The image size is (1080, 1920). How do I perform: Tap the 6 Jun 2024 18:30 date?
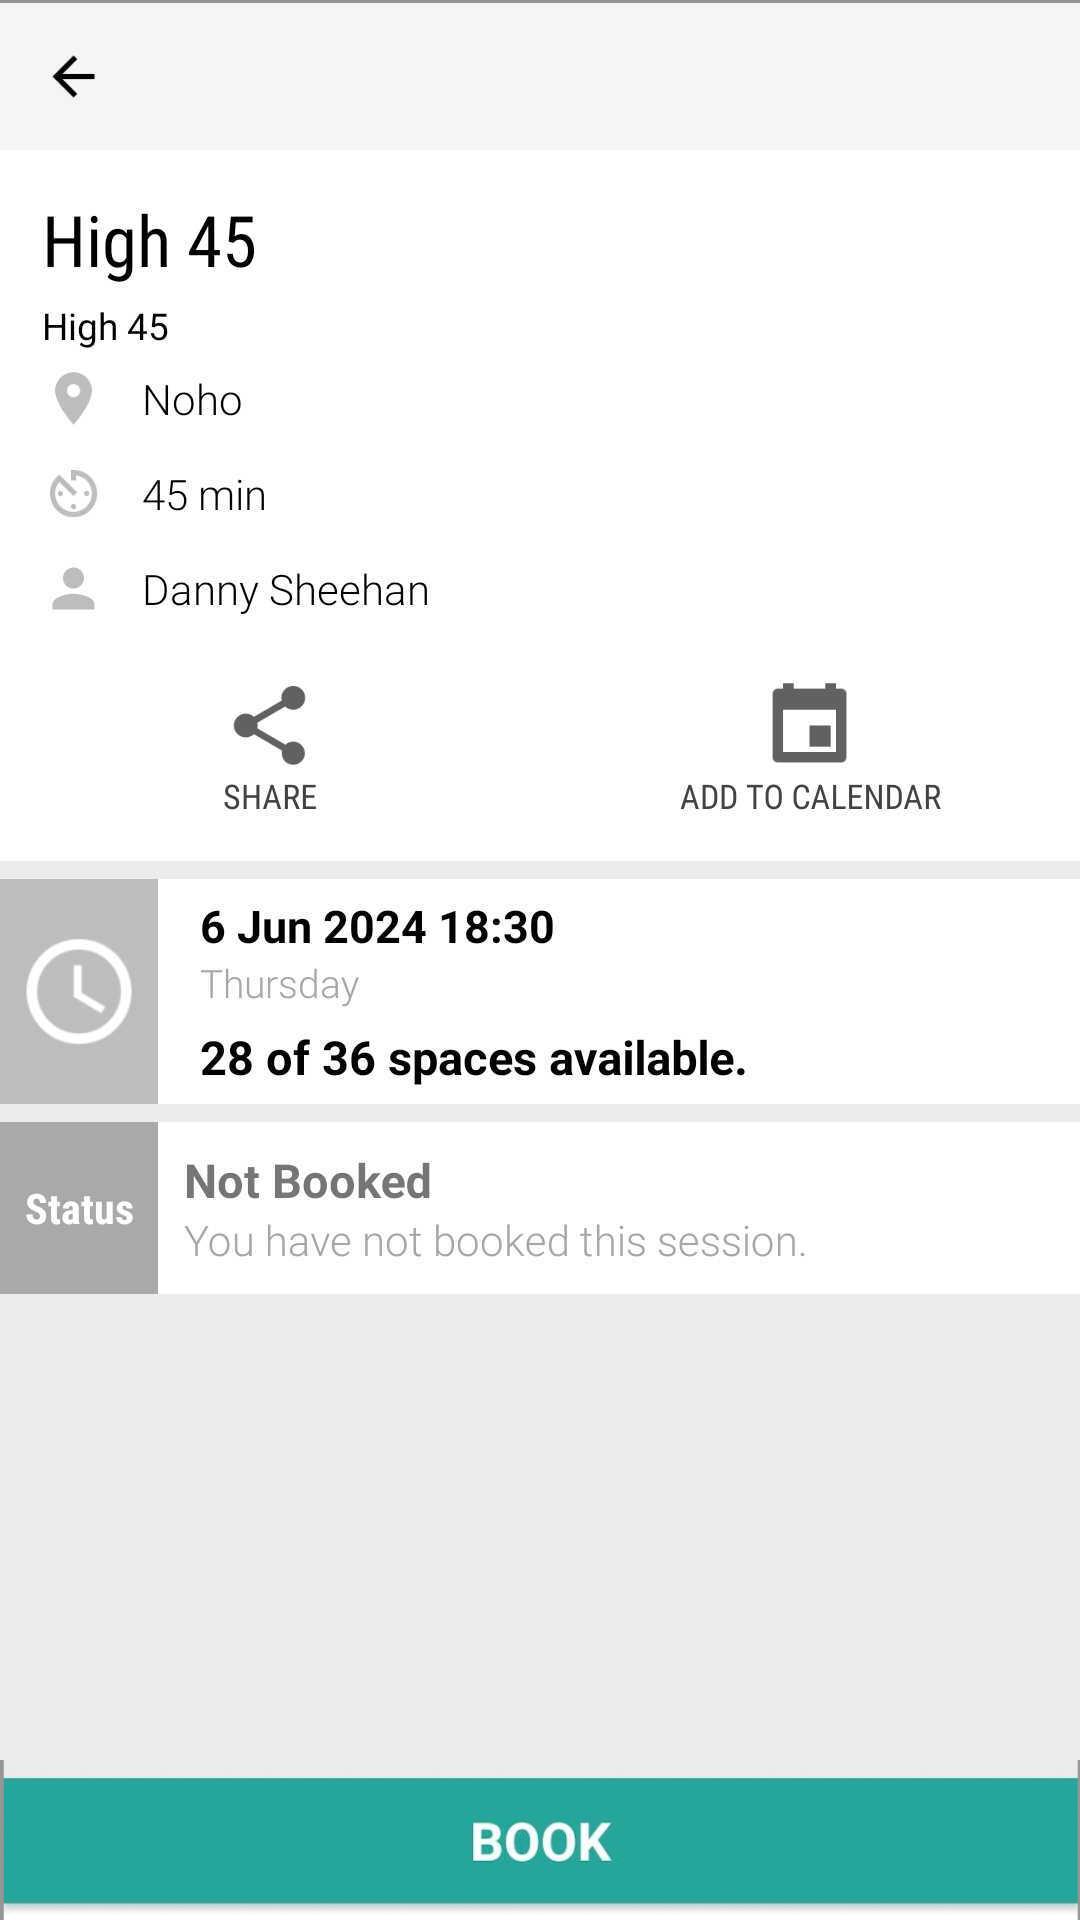(x=377, y=927)
